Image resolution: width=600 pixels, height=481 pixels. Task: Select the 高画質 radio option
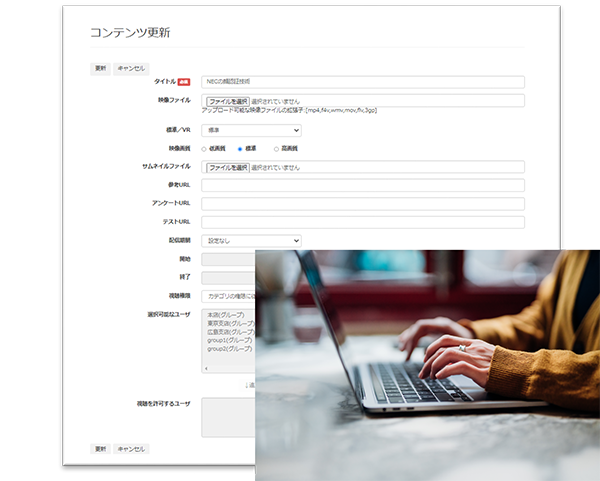point(276,149)
